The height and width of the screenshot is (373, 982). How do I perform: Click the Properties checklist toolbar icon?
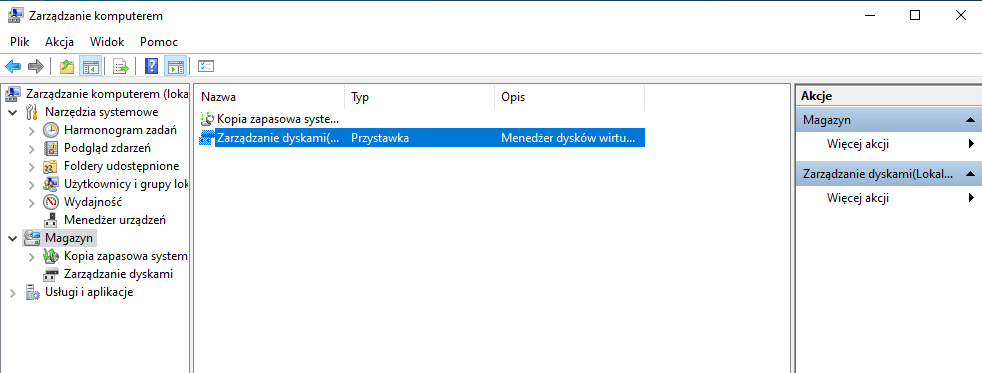point(206,66)
